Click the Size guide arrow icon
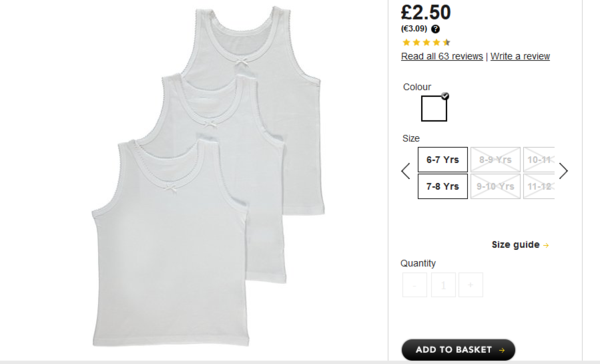This screenshot has height=364, width=600. click(546, 245)
